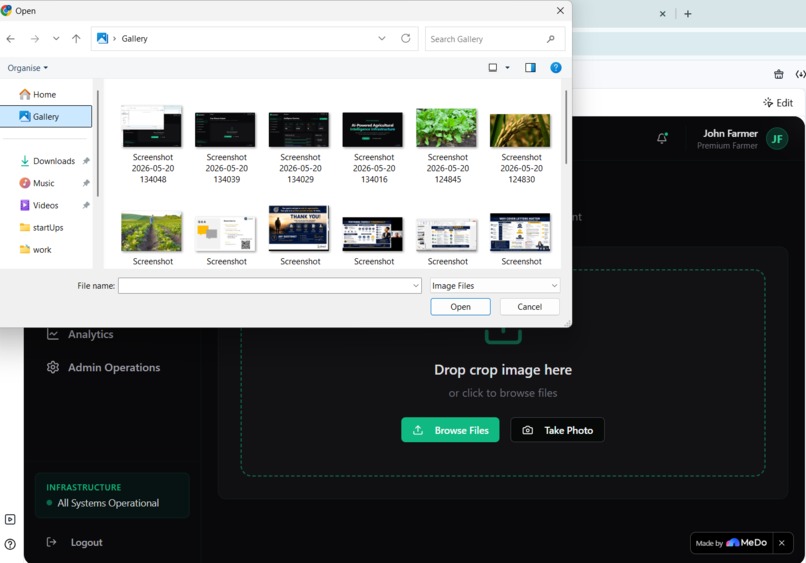The width and height of the screenshot is (806, 563).
Task: Click the Edit button in browser
Action: (778, 103)
